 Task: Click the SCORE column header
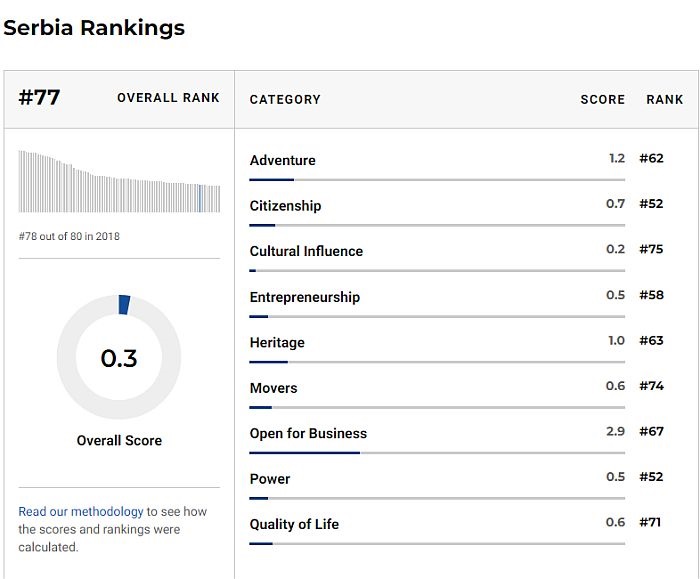point(602,100)
